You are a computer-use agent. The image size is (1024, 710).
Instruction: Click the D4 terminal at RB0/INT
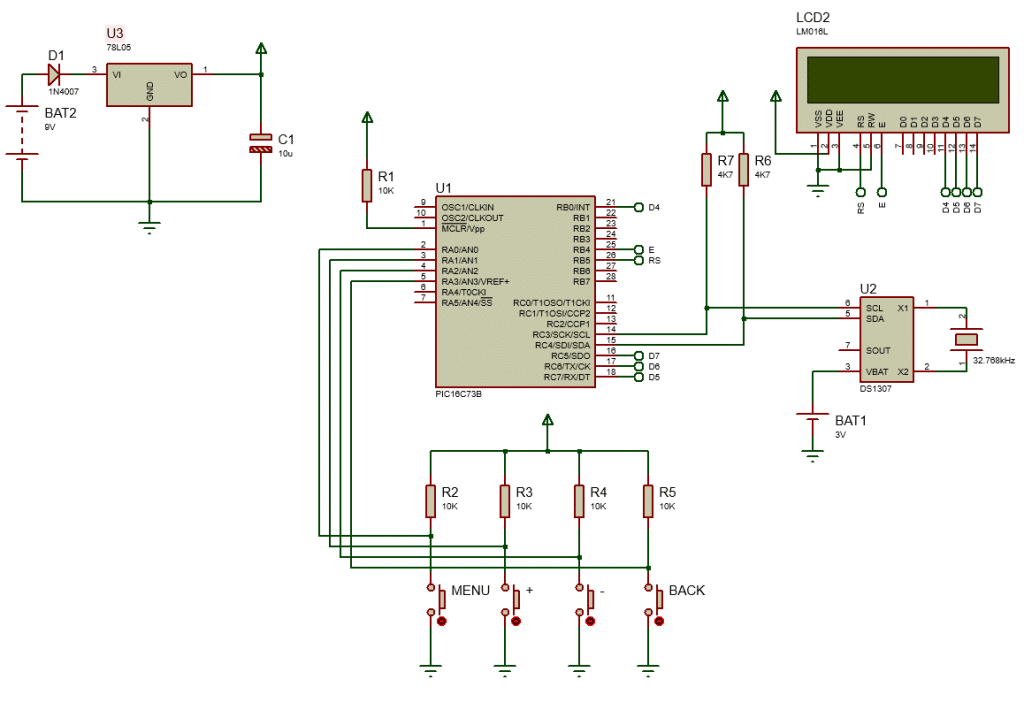[x=639, y=207]
